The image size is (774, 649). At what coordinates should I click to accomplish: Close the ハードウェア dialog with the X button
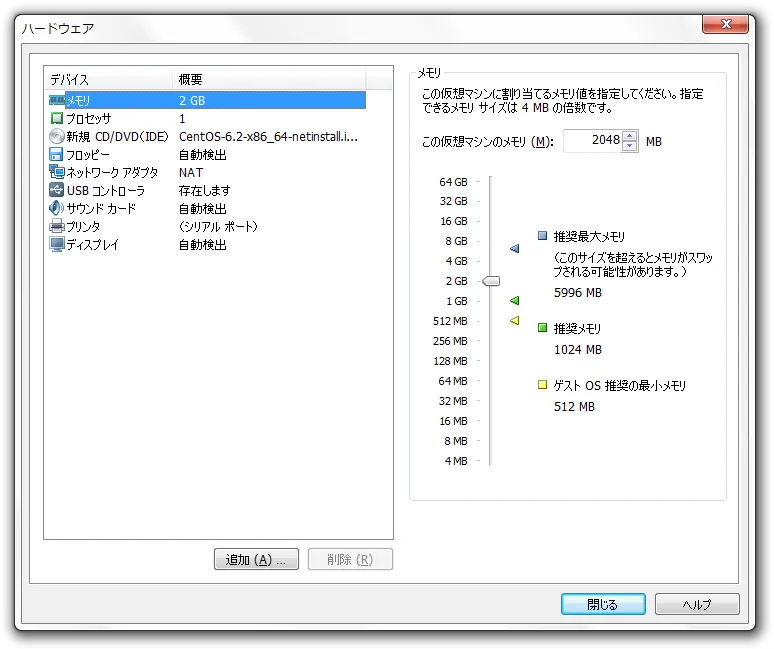click(x=725, y=24)
